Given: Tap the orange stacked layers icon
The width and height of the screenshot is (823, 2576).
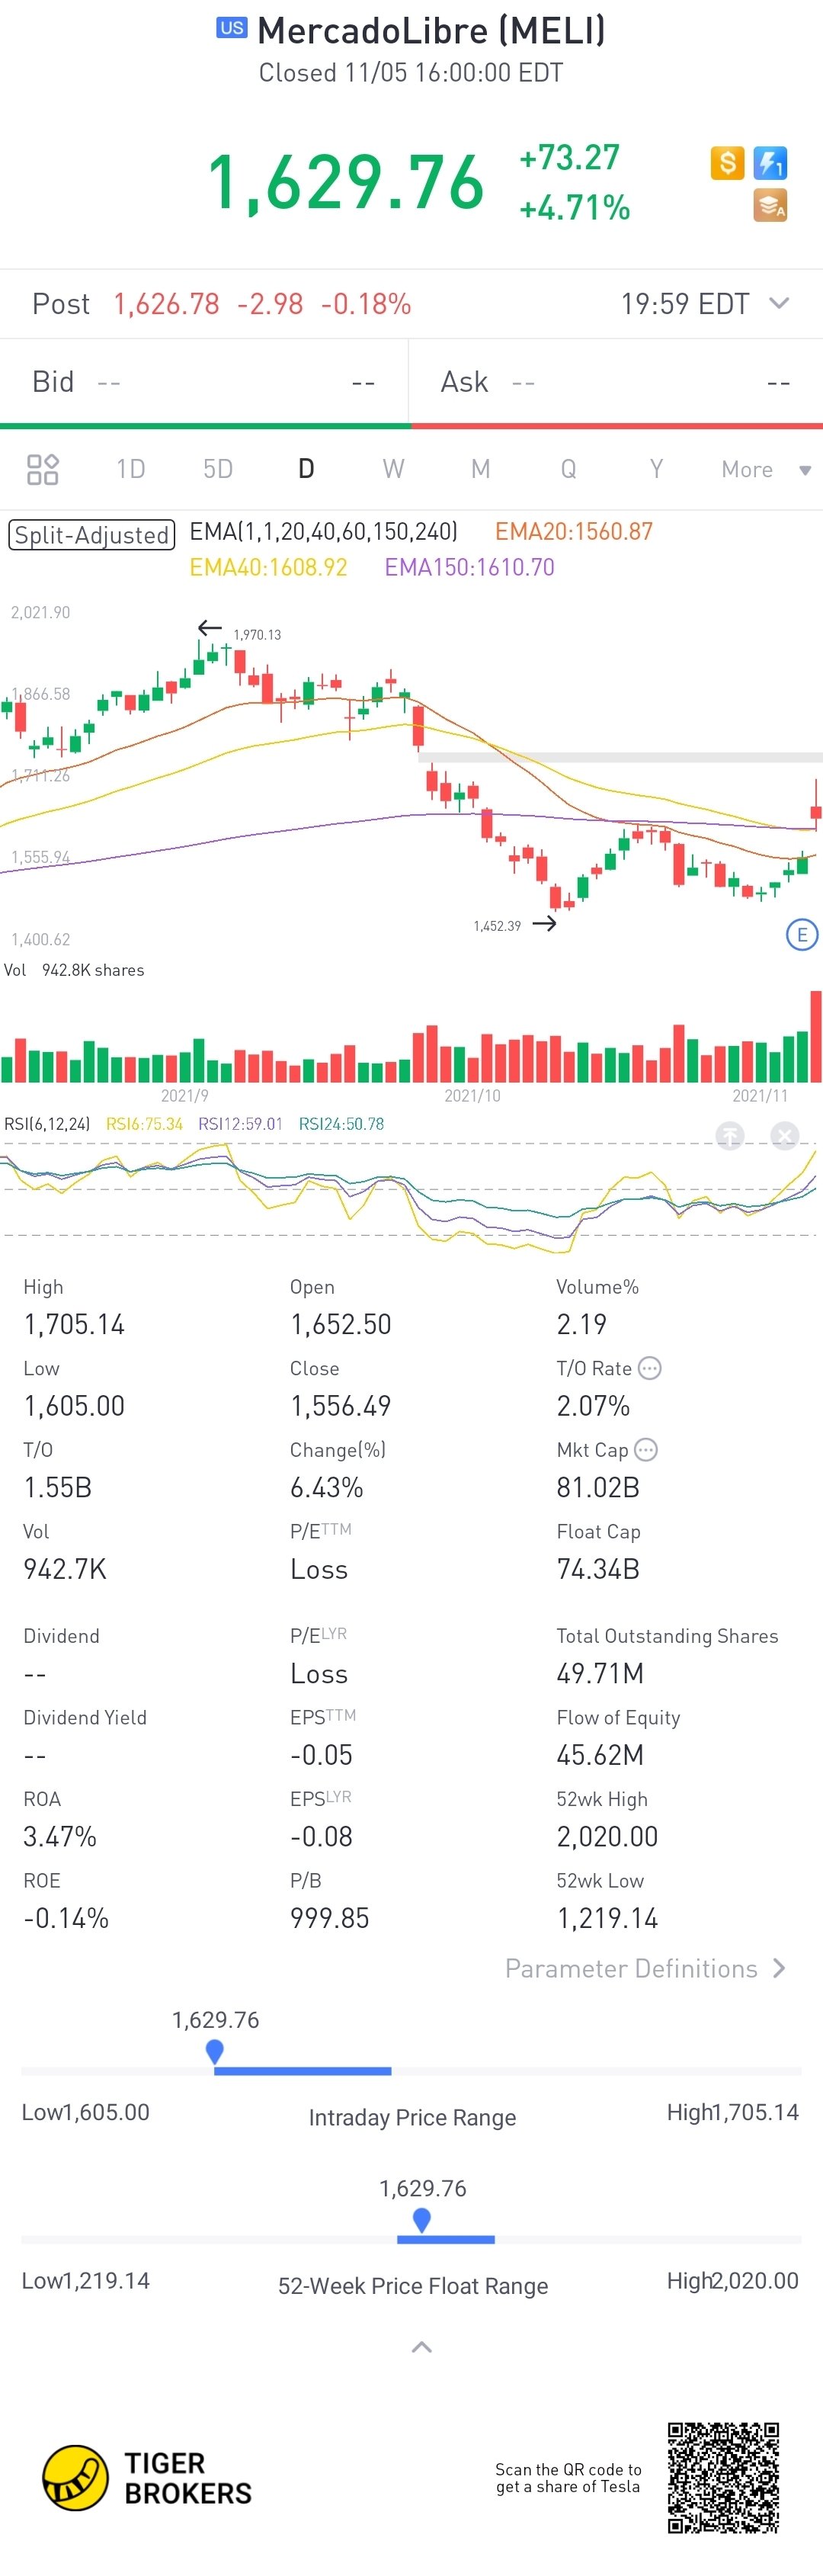Looking at the screenshot, I should [770, 205].
